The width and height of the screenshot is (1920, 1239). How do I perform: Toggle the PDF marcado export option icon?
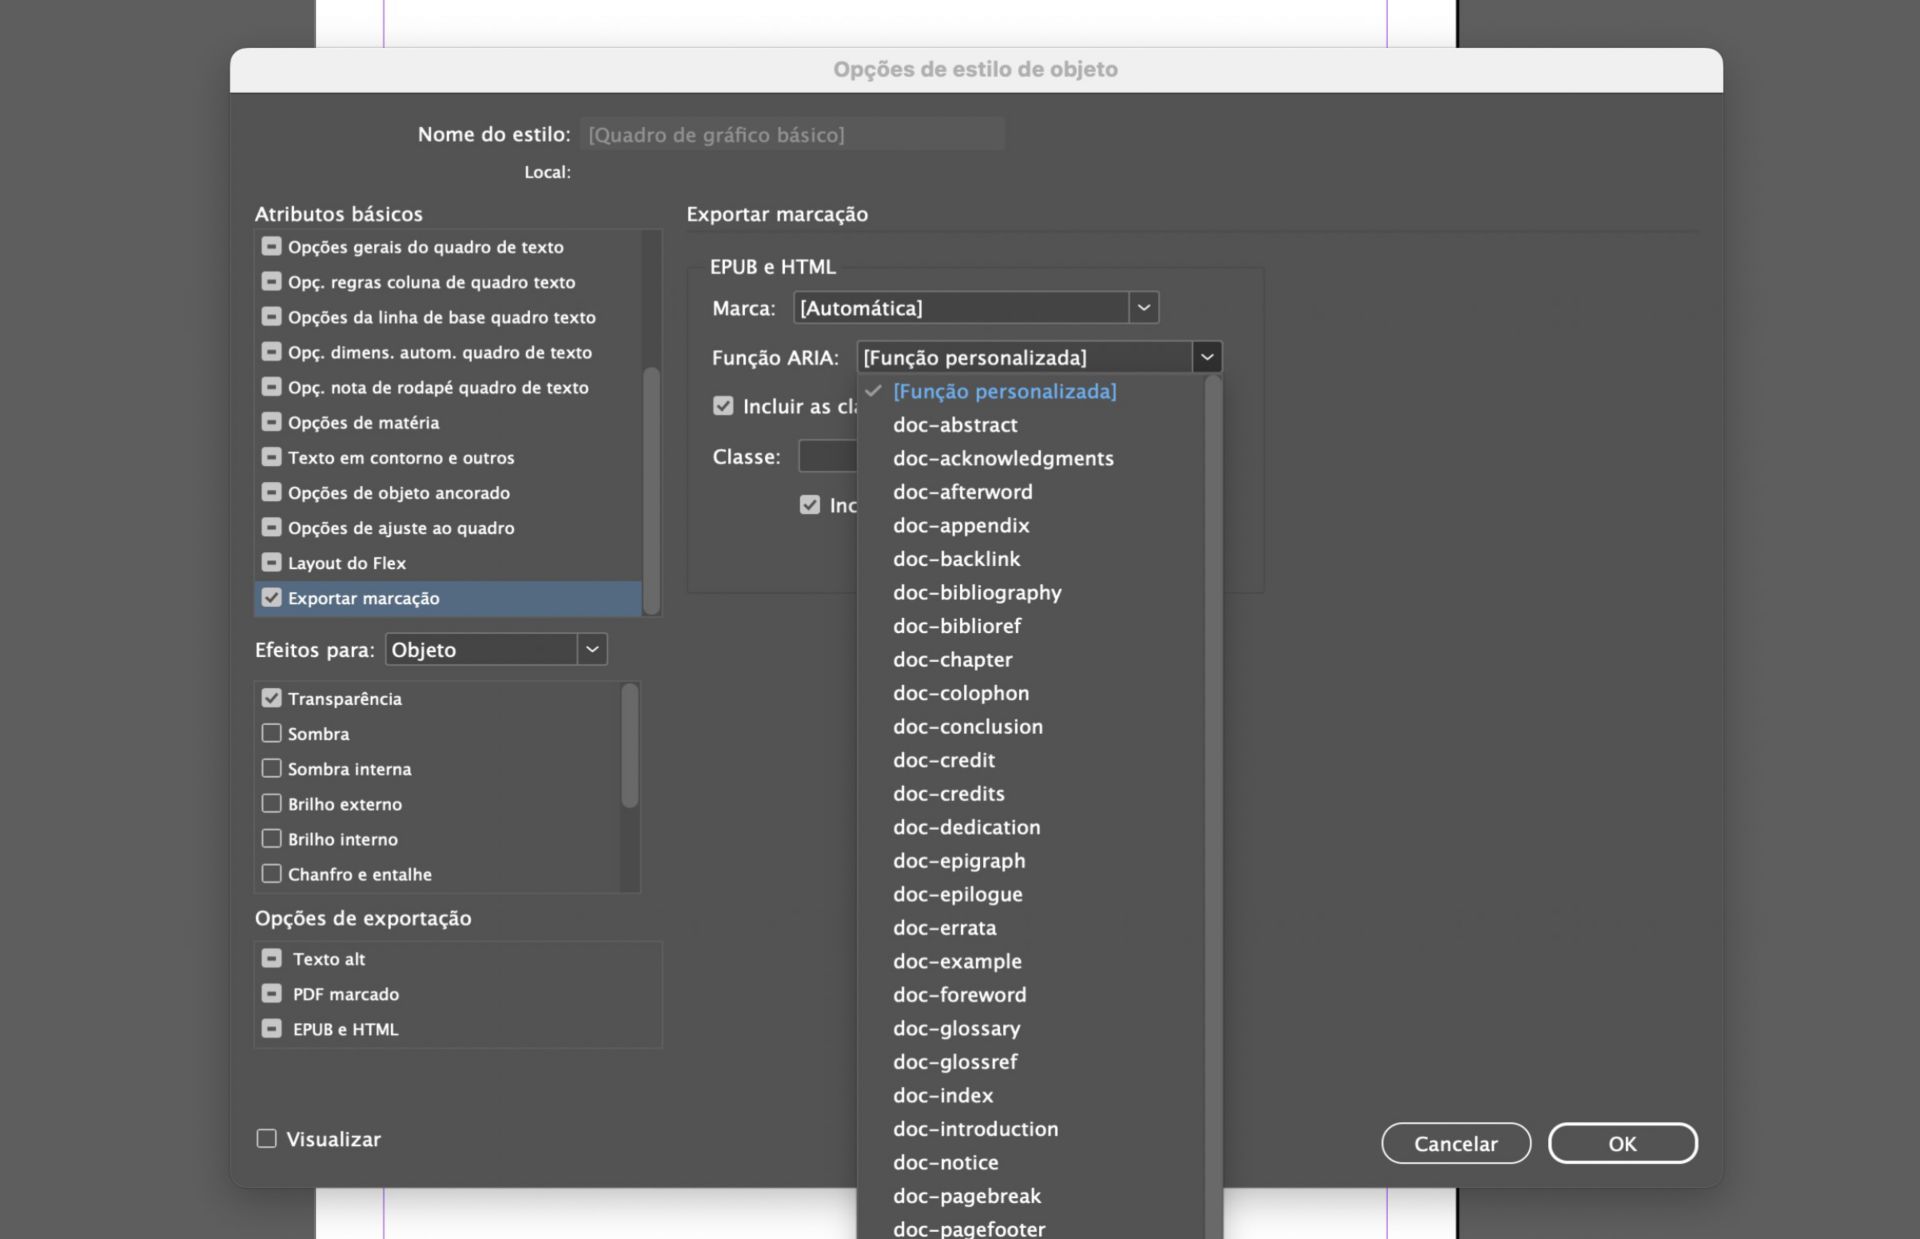click(271, 993)
